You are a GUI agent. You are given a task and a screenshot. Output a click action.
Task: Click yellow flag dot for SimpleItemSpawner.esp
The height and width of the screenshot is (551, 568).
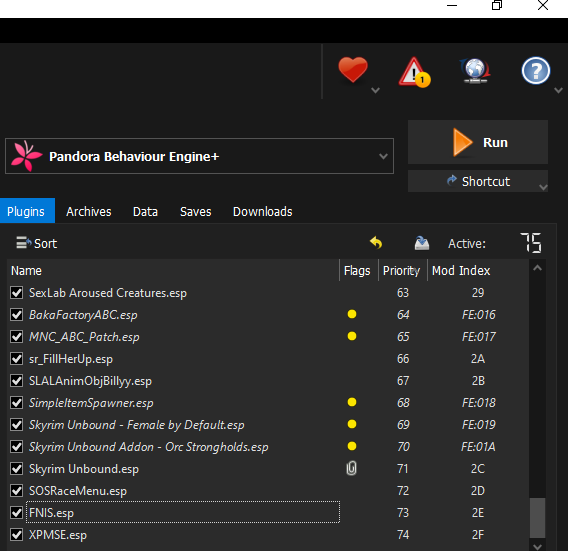(352, 402)
